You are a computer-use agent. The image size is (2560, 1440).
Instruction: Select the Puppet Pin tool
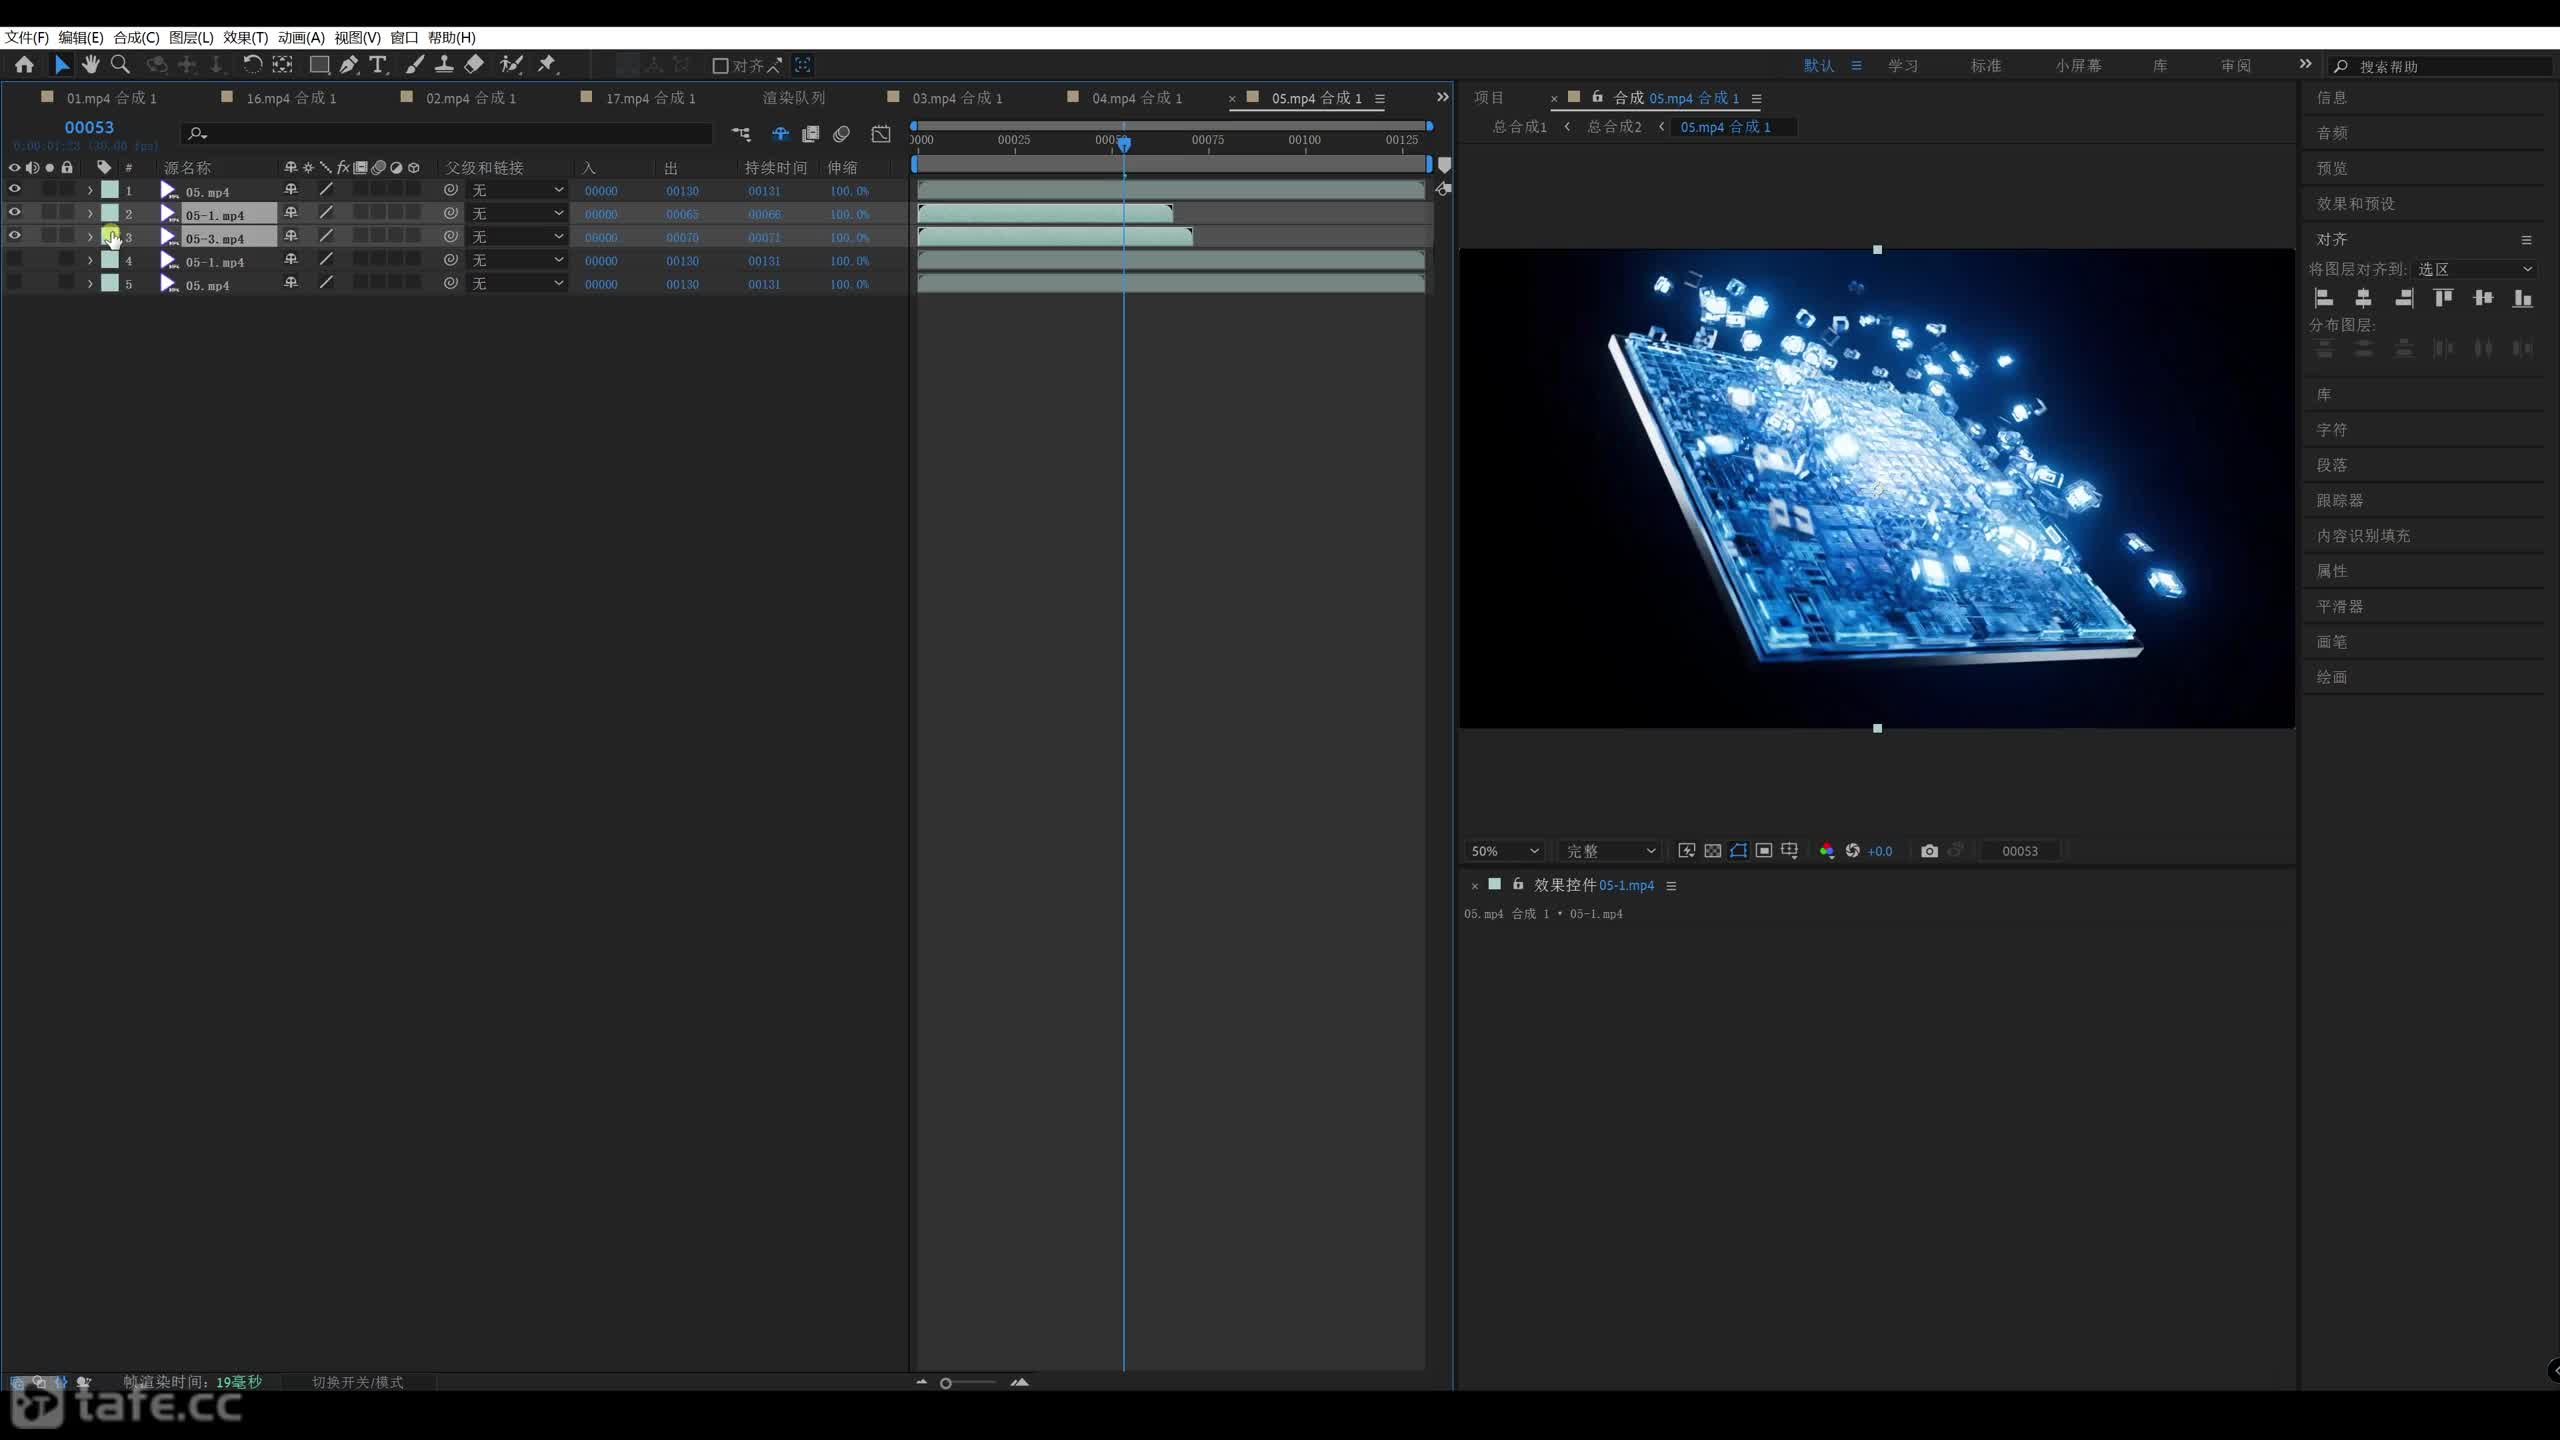(x=546, y=65)
